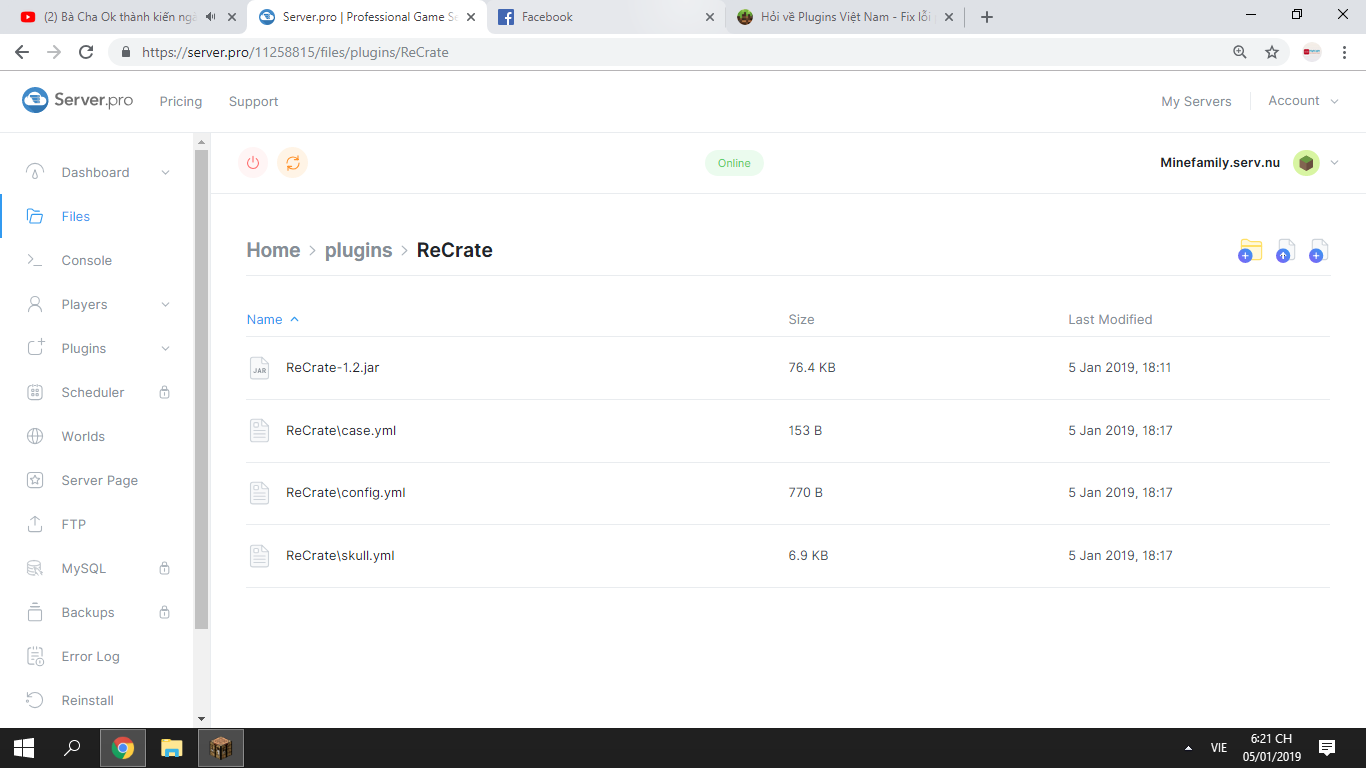The width and height of the screenshot is (1366, 768).
Task: Go to the Pricing page
Action: click(181, 101)
